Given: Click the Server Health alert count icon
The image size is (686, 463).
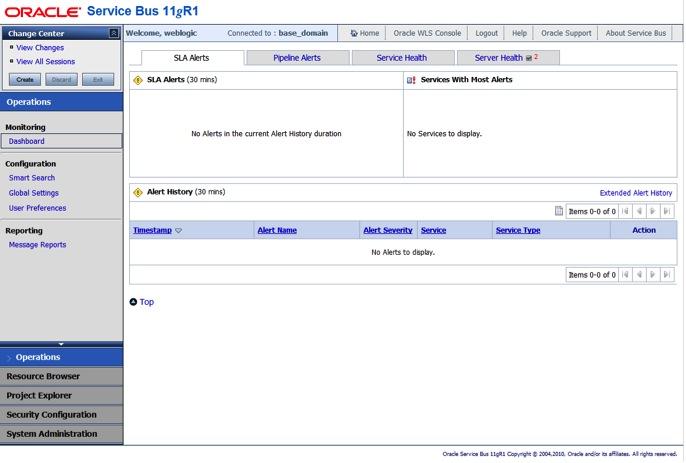Looking at the screenshot, I should coord(529,58).
